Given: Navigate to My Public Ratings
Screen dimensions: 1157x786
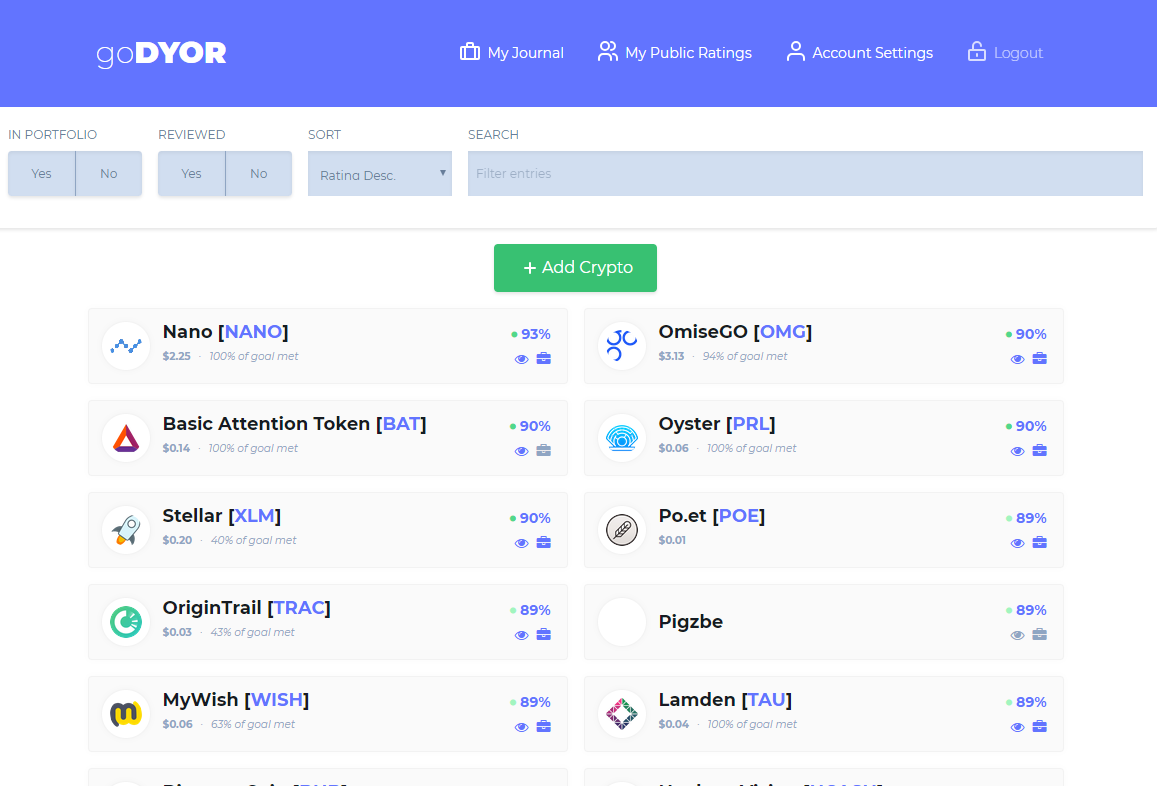Looking at the screenshot, I should pos(674,52).
